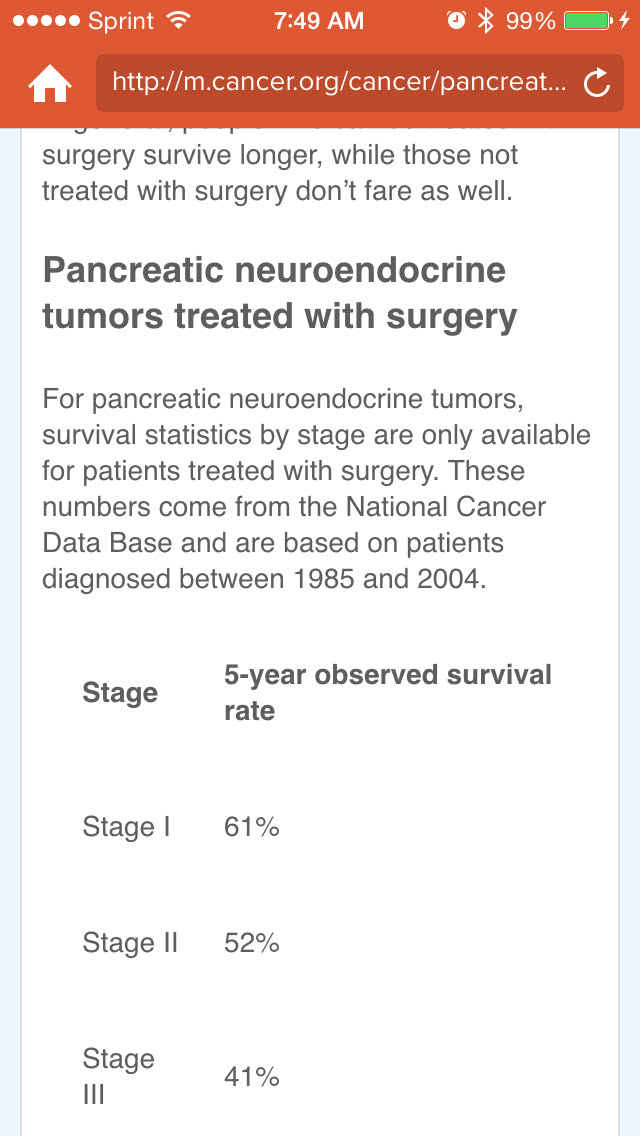640x1136 pixels.
Task: Tap the green battery icon
Action: 586,20
